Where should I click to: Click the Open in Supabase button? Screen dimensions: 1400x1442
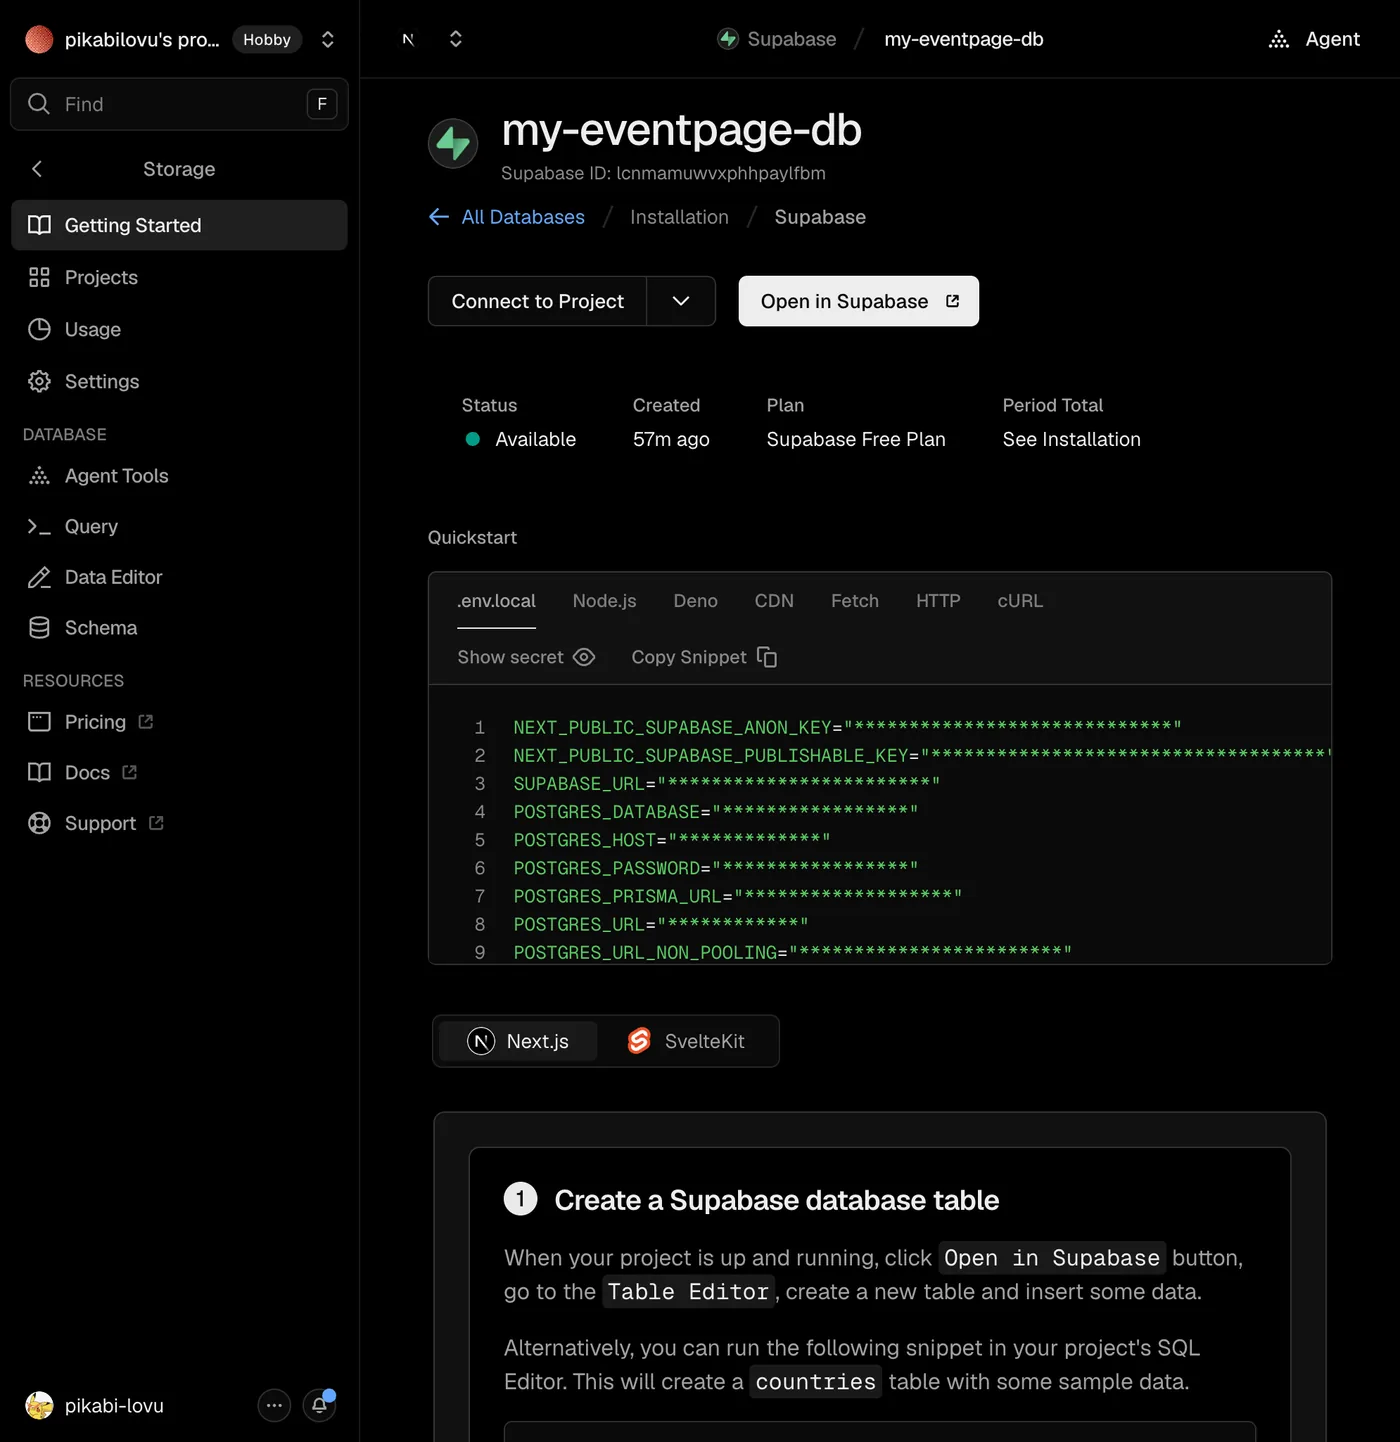point(859,301)
